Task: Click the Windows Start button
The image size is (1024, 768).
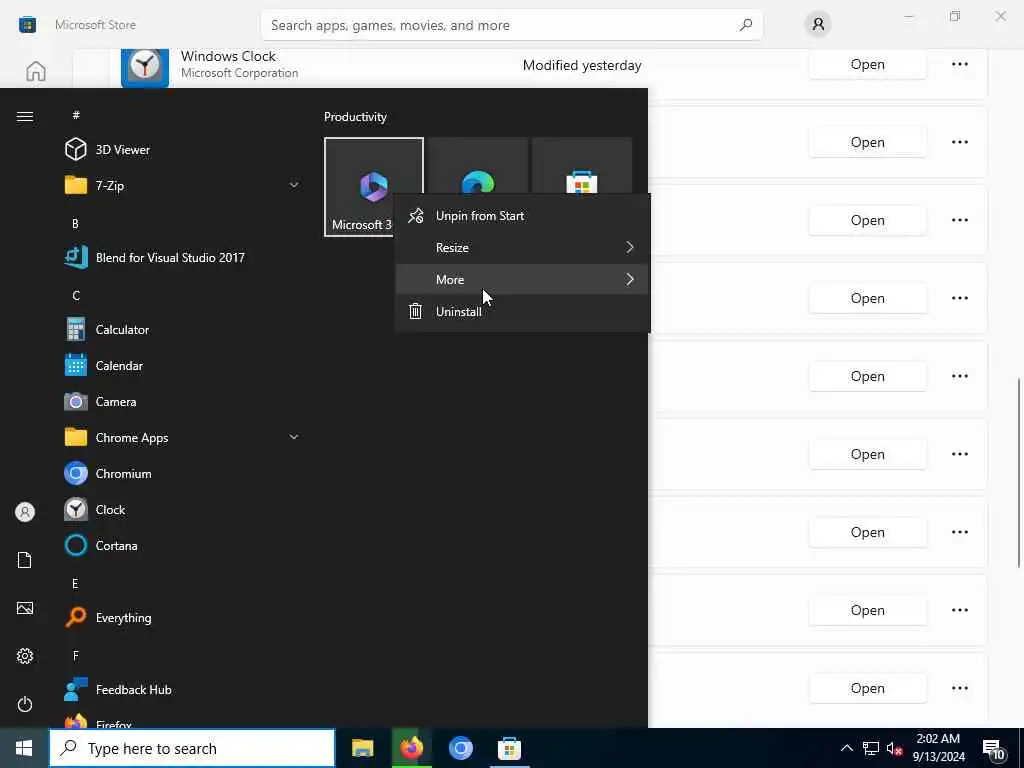Action: click(24, 748)
